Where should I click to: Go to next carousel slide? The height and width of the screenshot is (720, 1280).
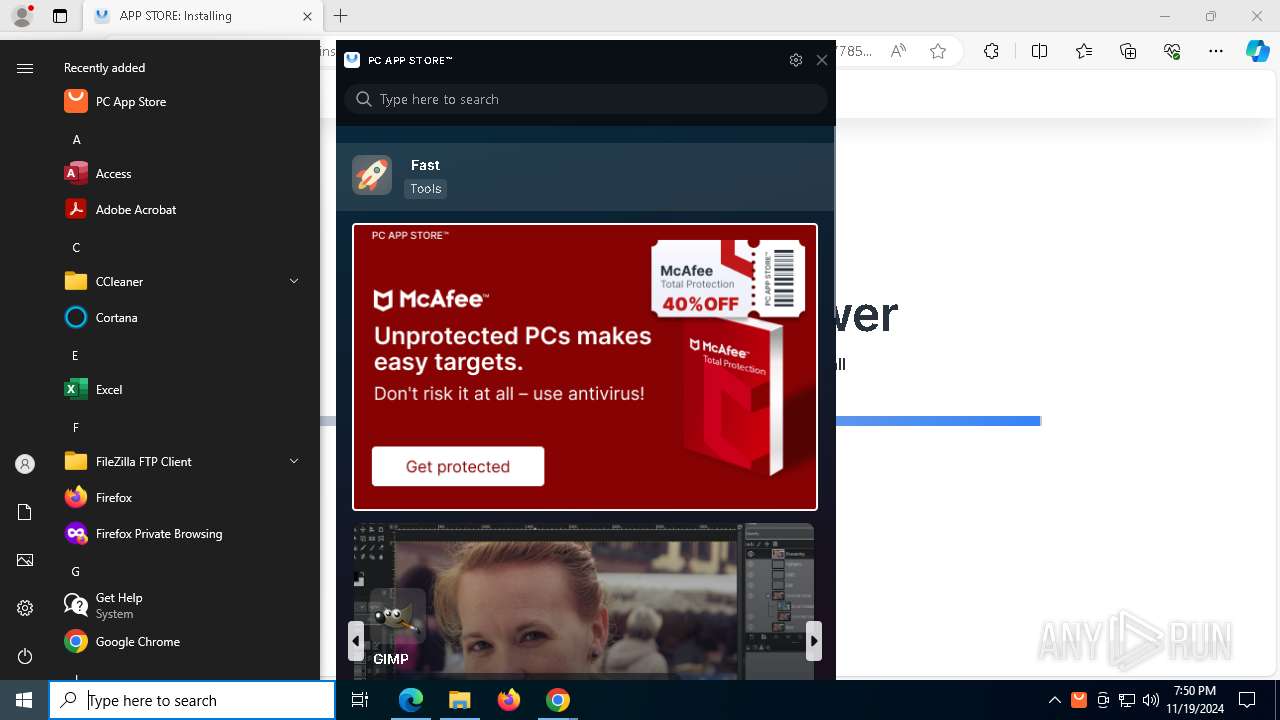(814, 641)
